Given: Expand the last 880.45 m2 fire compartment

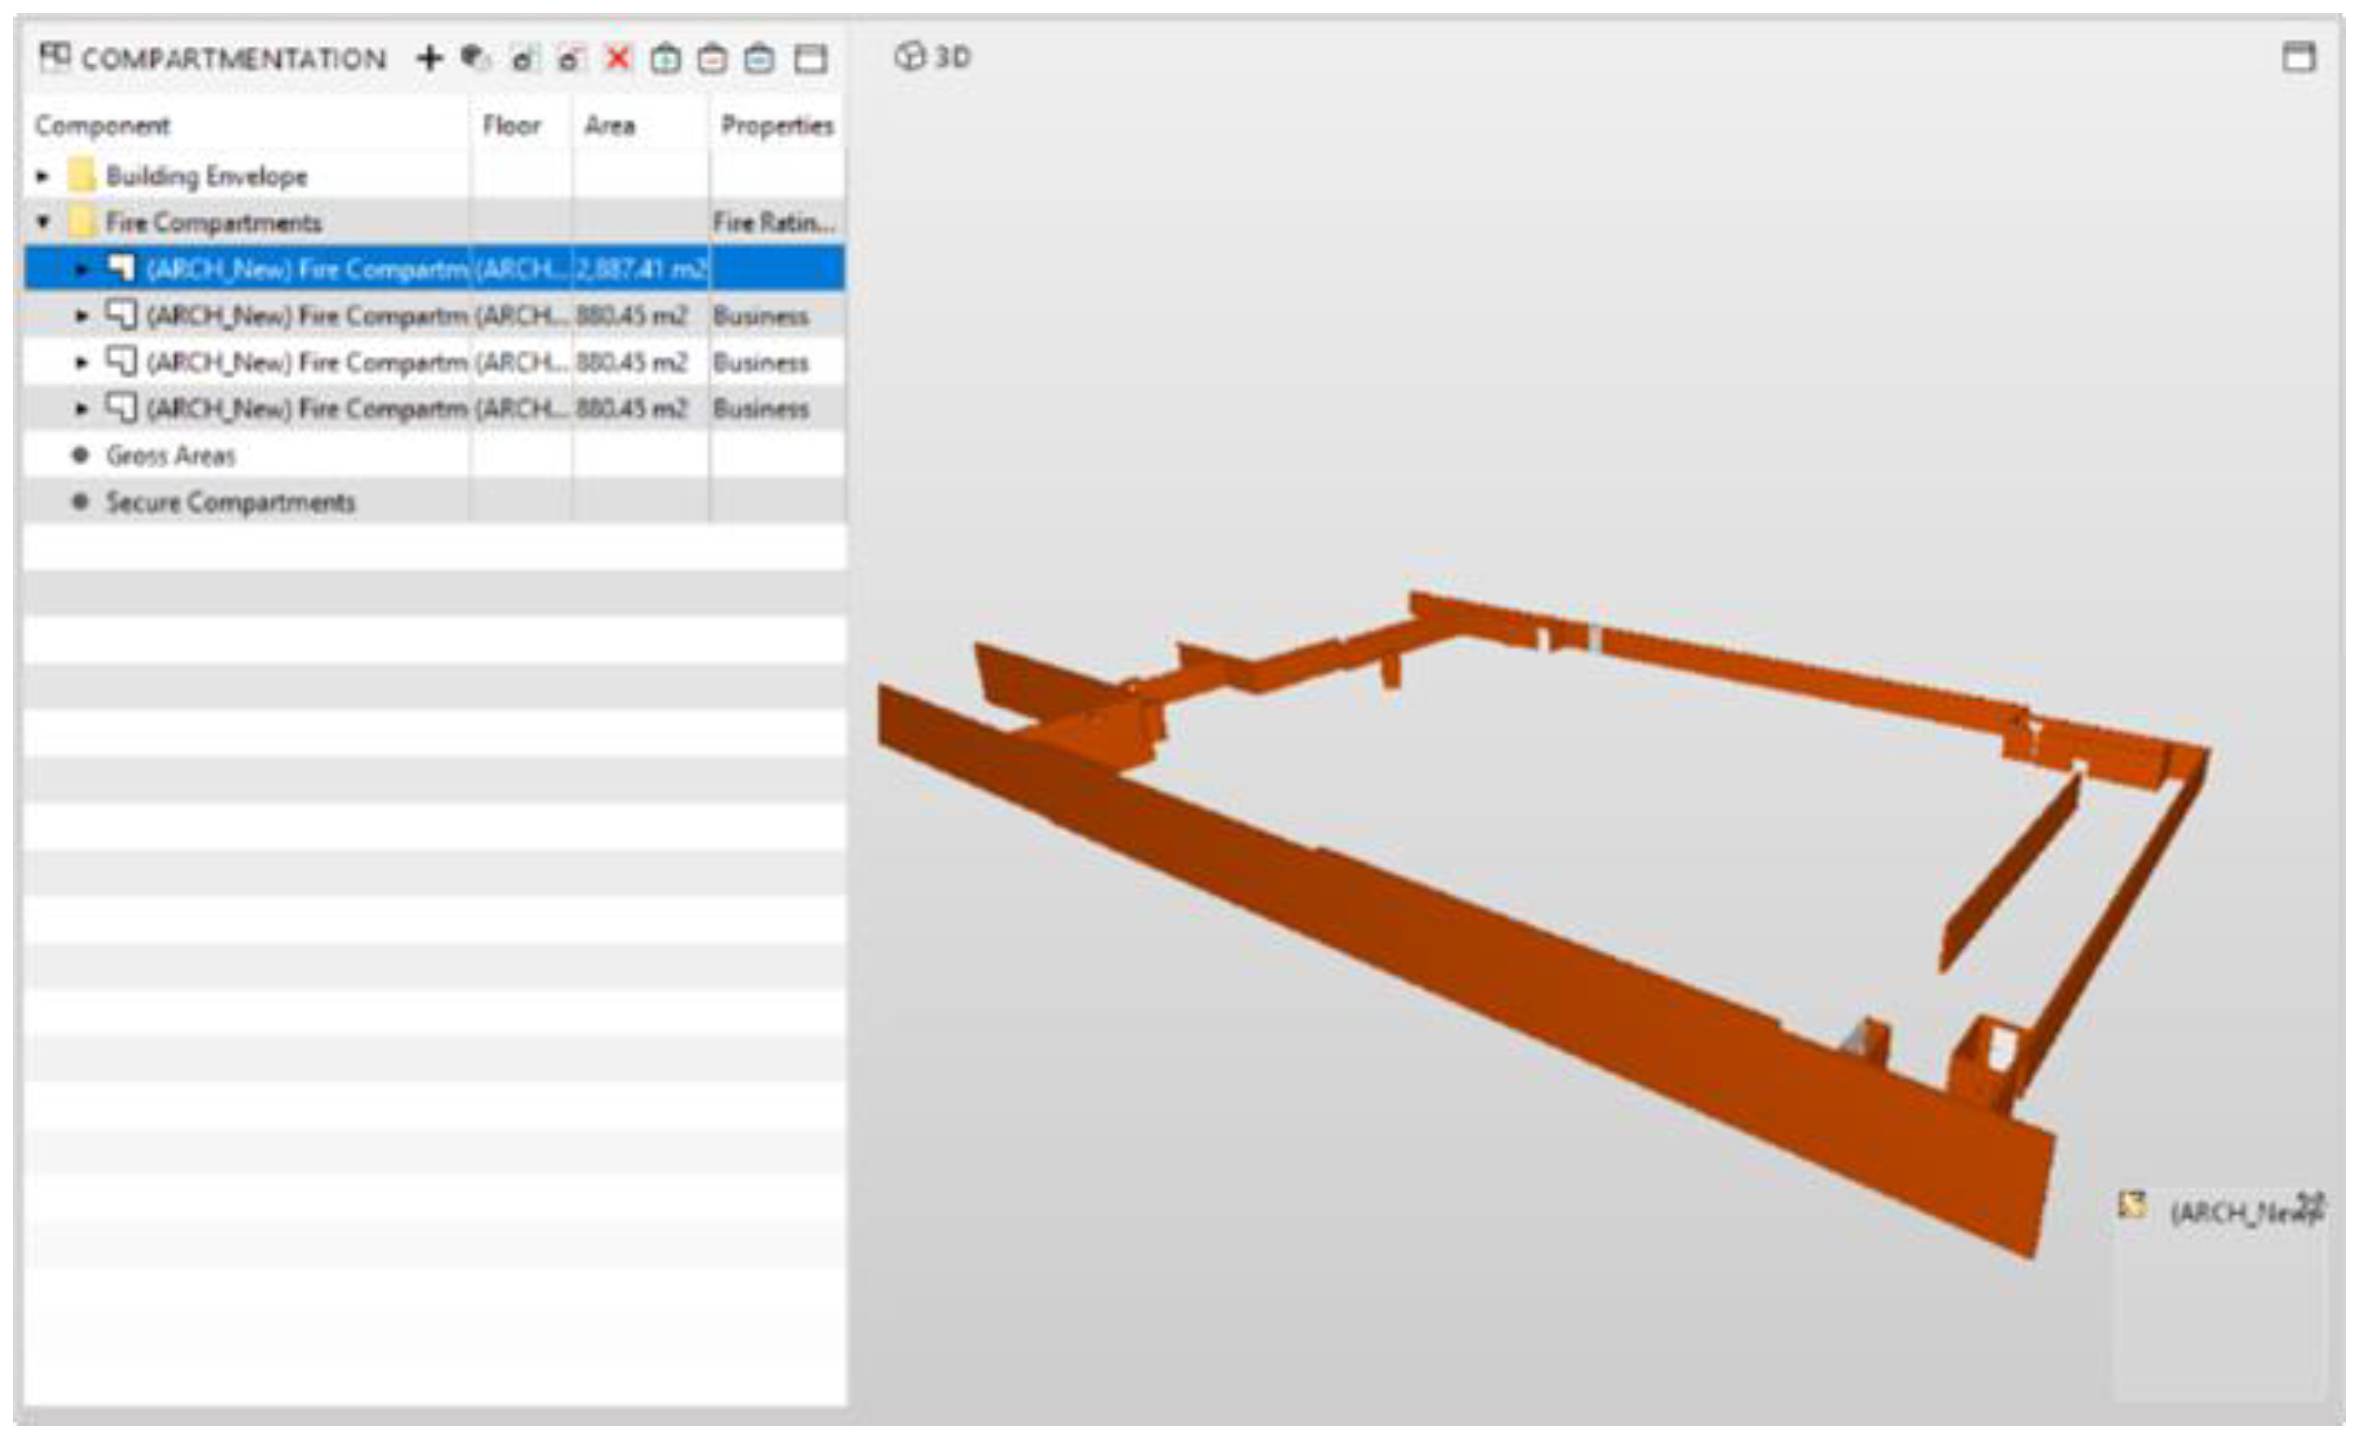Looking at the screenshot, I should (x=82, y=408).
